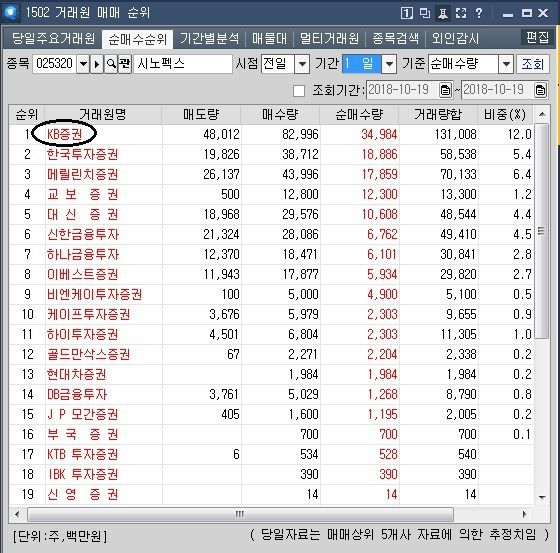Select the 비엔케이투자증권 row

(x=271, y=294)
